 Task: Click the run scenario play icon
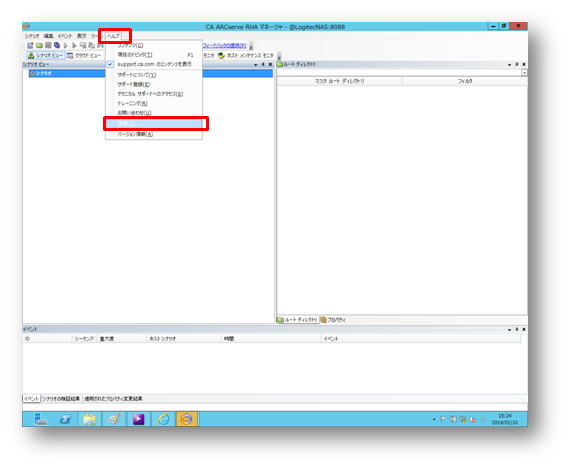65,45
